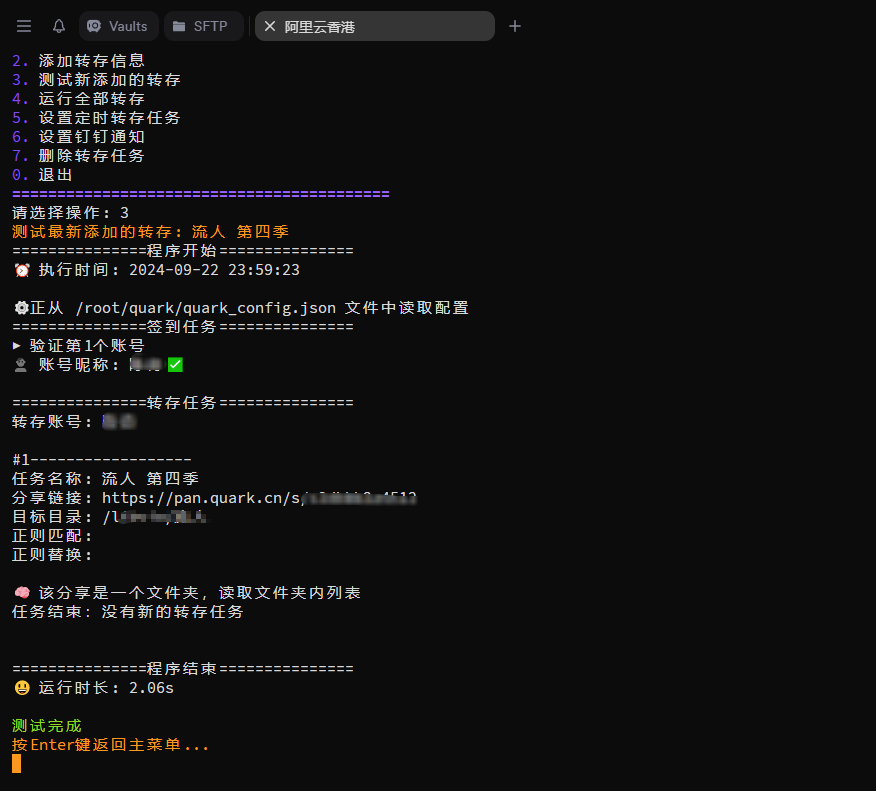
Task: Click the Vaults tab icon
Action: (94, 26)
